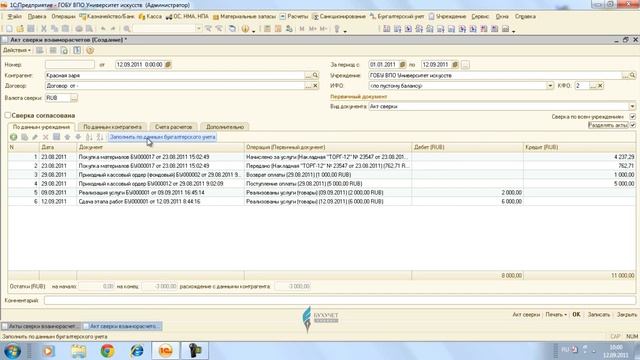Image resolution: width=640 pixels, height=360 pixels.
Task: Click the Sort descending icon in table toolbar
Action: coord(100,137)
